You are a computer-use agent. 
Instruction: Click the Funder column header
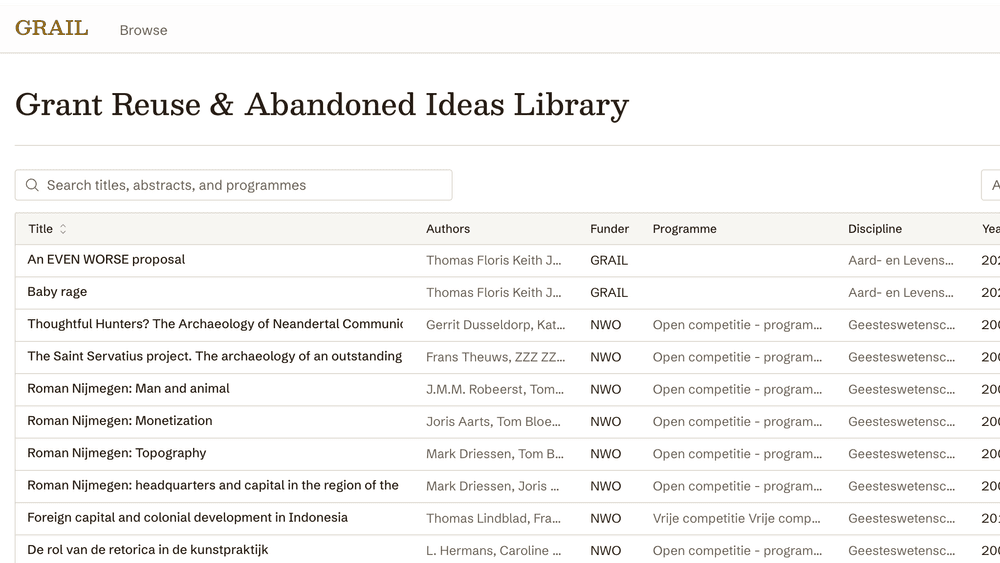point(609,229)
